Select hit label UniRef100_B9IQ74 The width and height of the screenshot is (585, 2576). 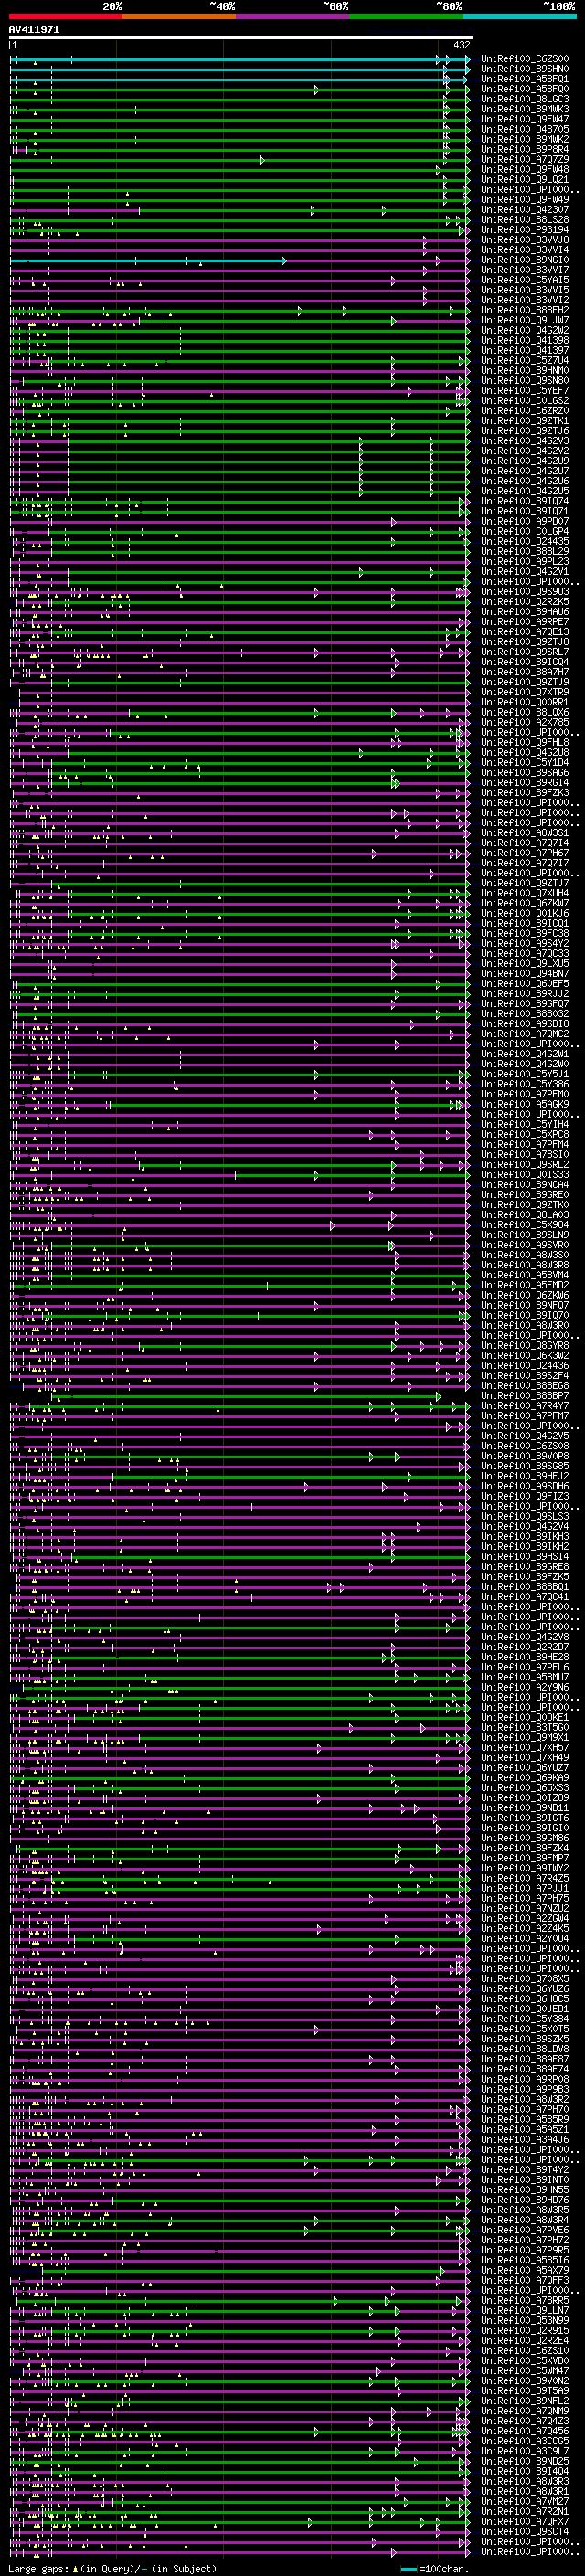[x=525, y=501]
